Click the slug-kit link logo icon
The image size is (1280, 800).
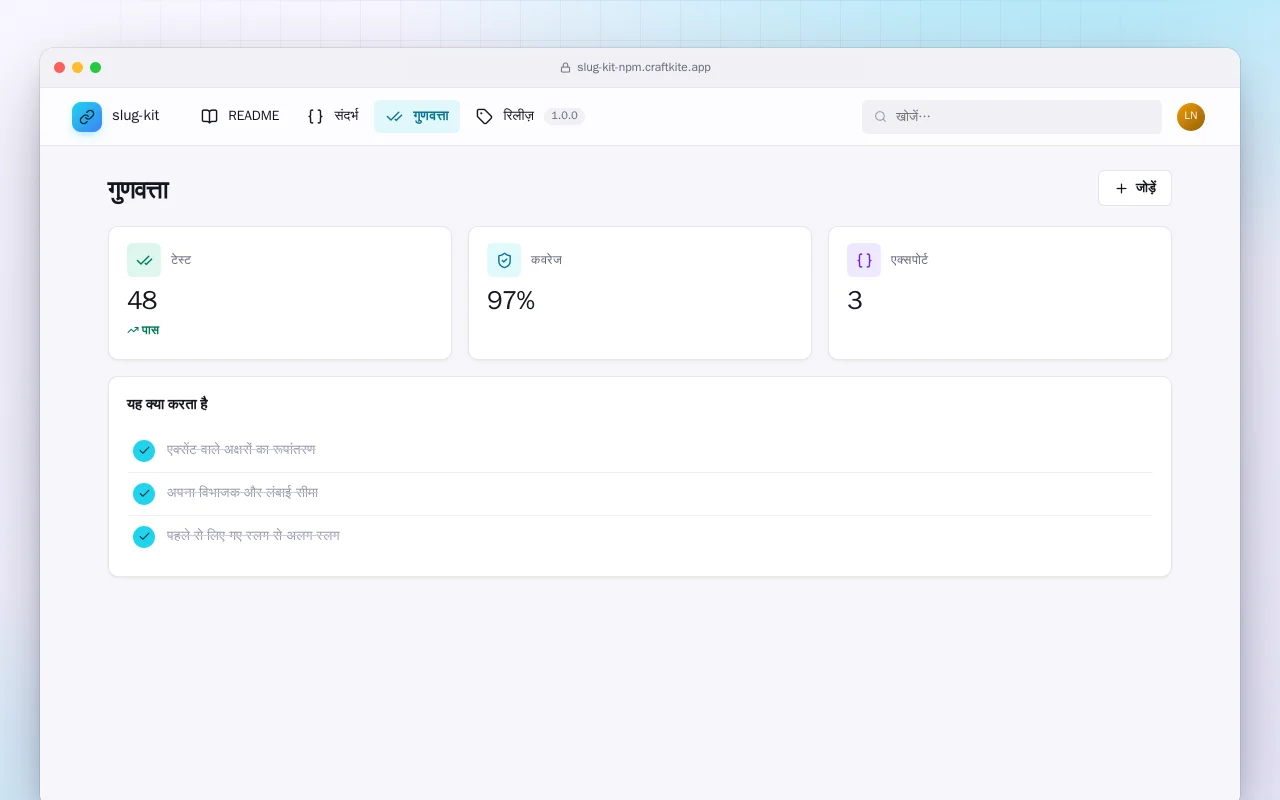pyautogui.click(x=87, y=117)
